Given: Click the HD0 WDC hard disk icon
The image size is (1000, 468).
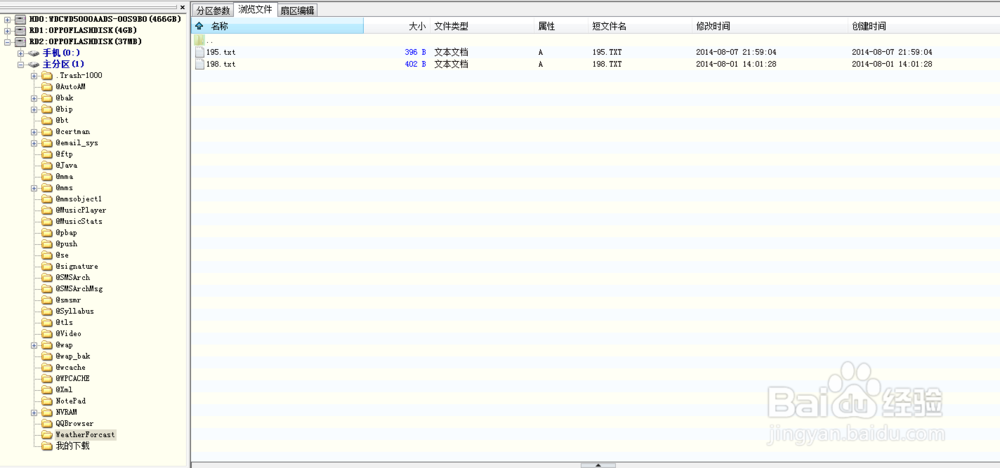Looking at the screenshot, I should tap(20, 19).
